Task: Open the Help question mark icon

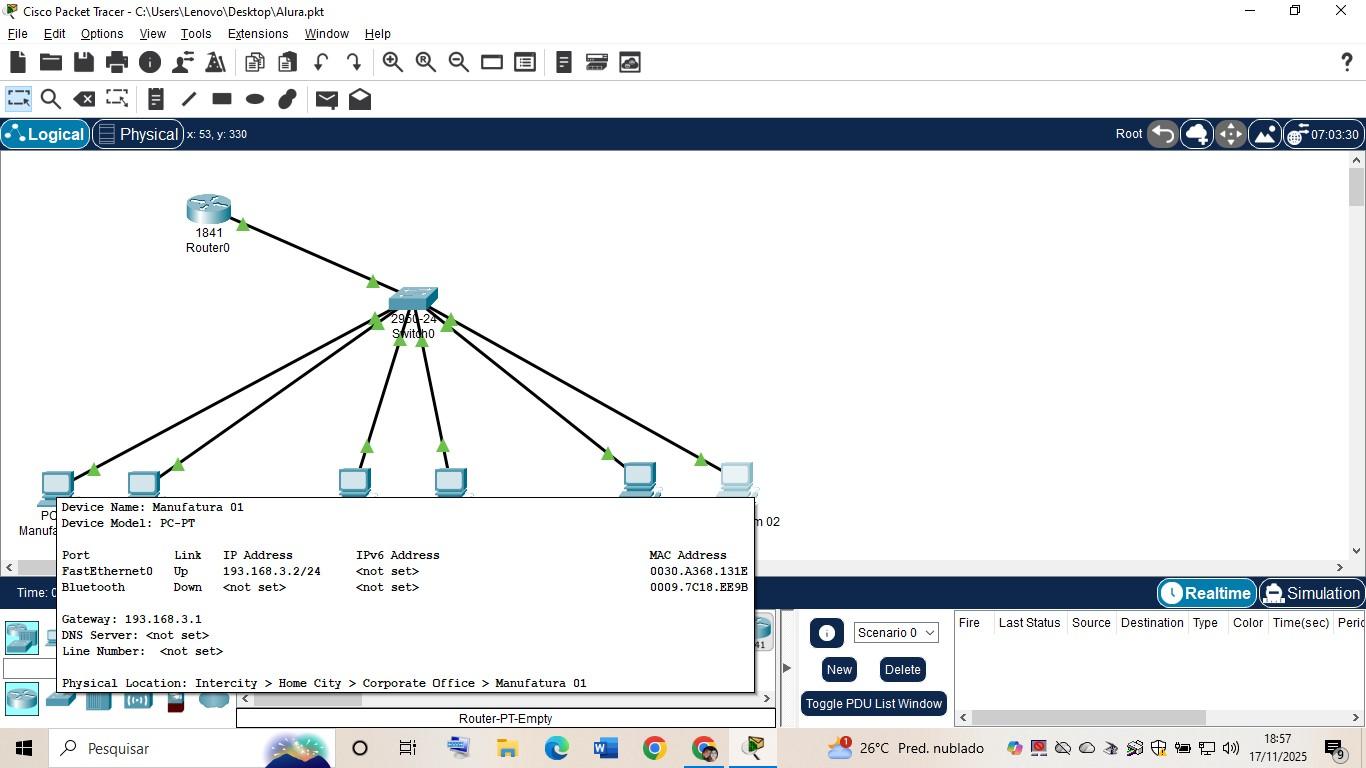Action: pos(1347,62)
